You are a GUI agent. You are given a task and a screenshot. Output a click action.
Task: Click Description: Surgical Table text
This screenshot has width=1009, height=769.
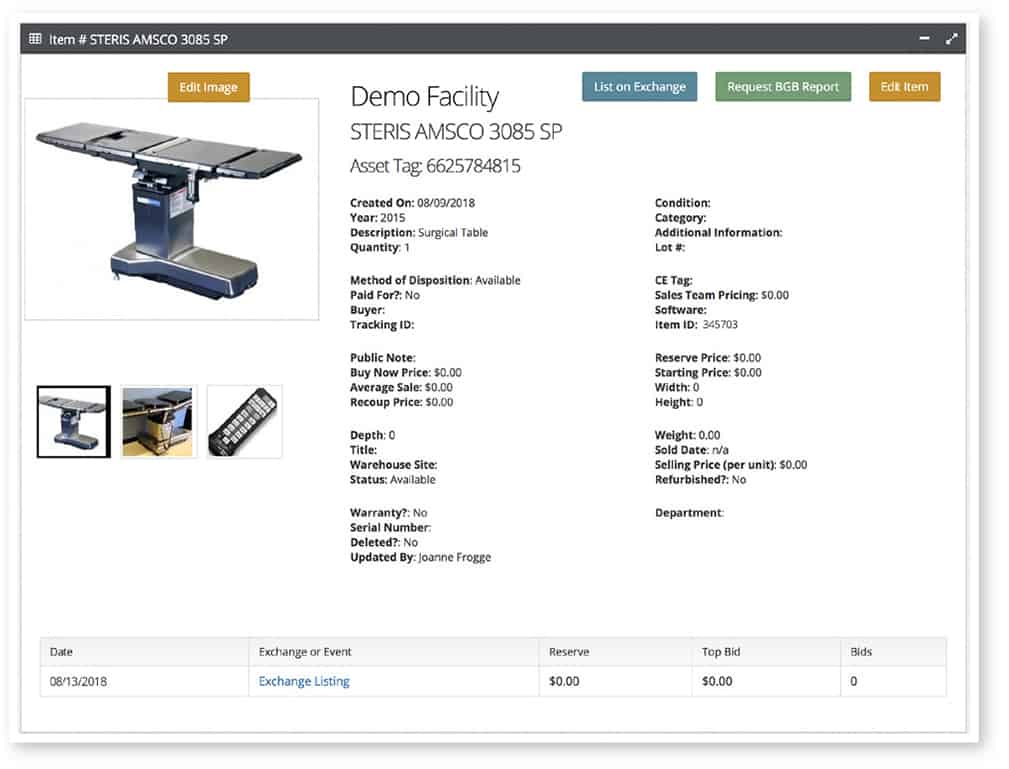[419, 233]
